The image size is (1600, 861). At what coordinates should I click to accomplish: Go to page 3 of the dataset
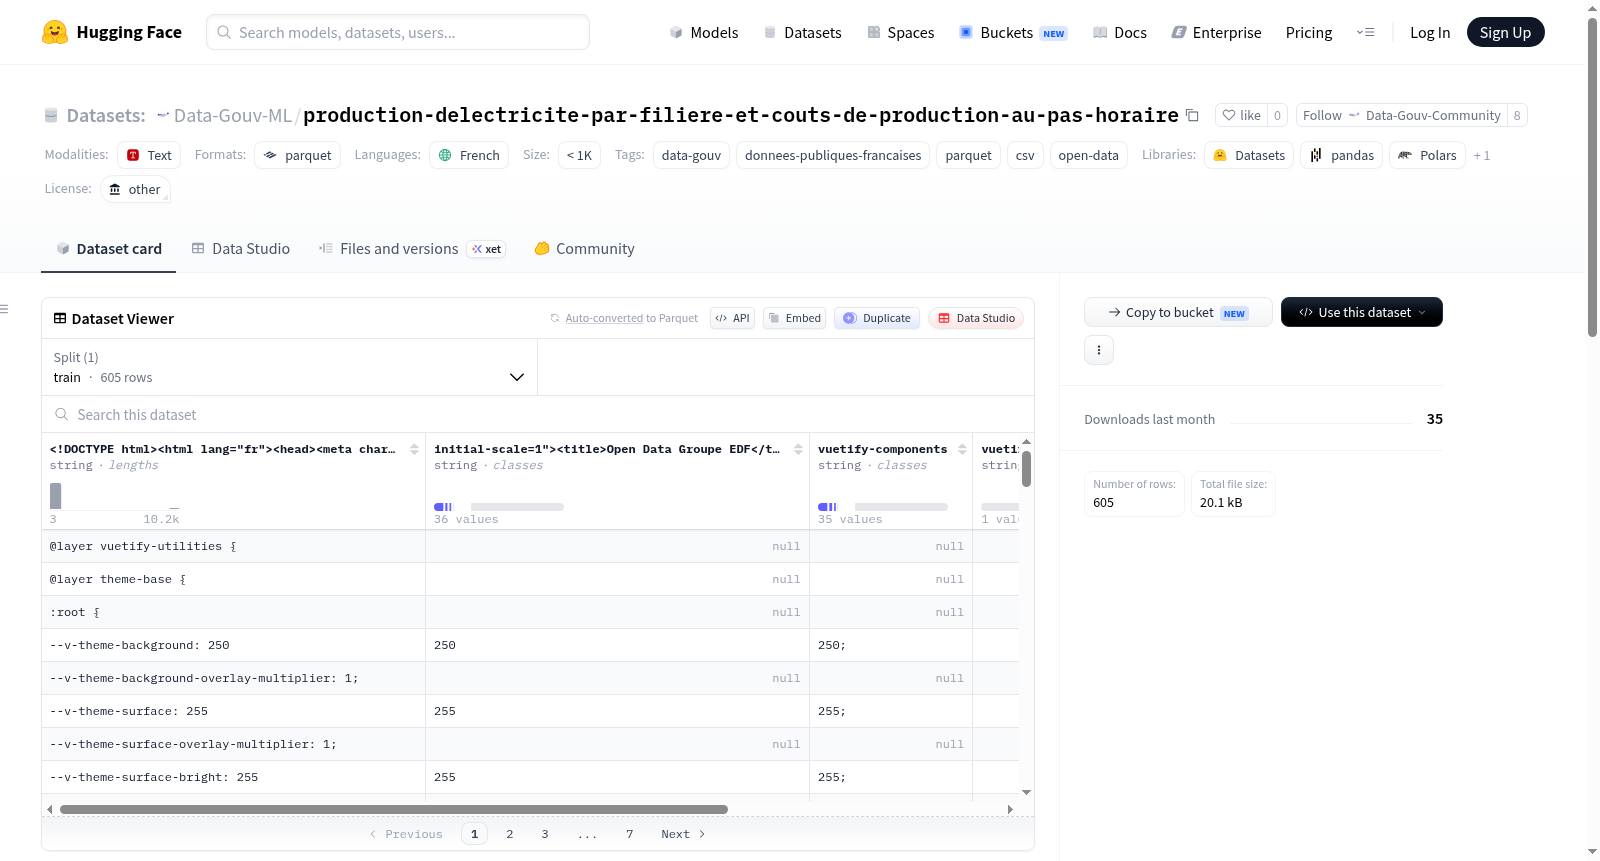pyautogui.click(x=545, y=834)
